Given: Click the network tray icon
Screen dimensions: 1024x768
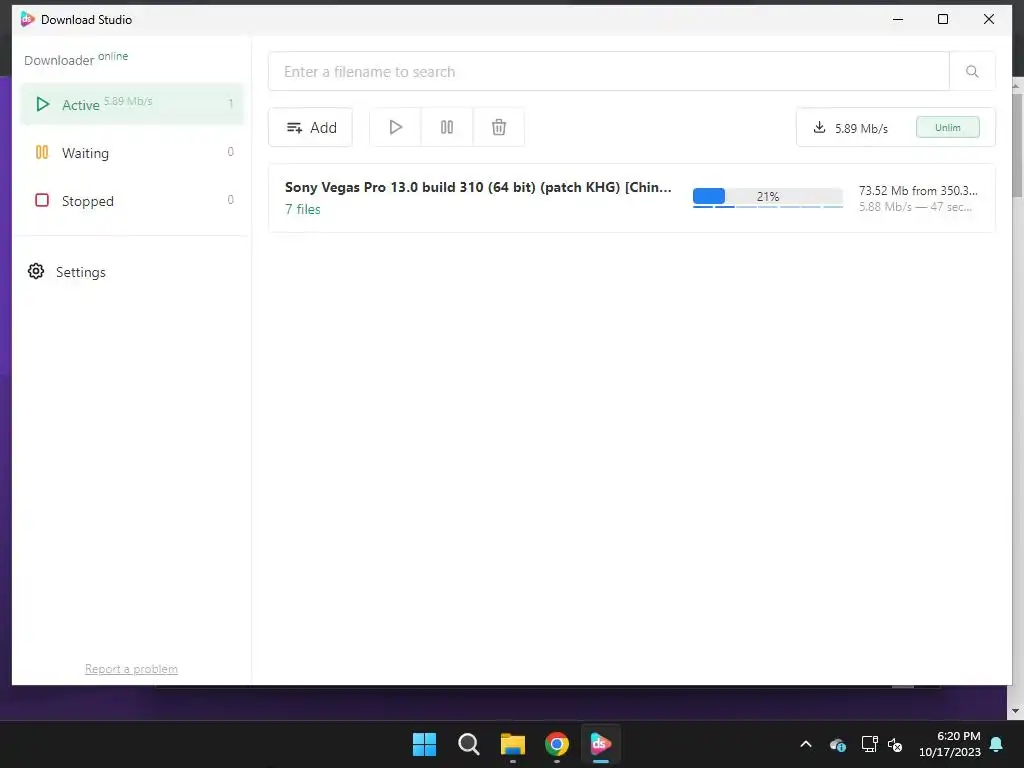Looking at the screenshot, I should coord(869,744).
